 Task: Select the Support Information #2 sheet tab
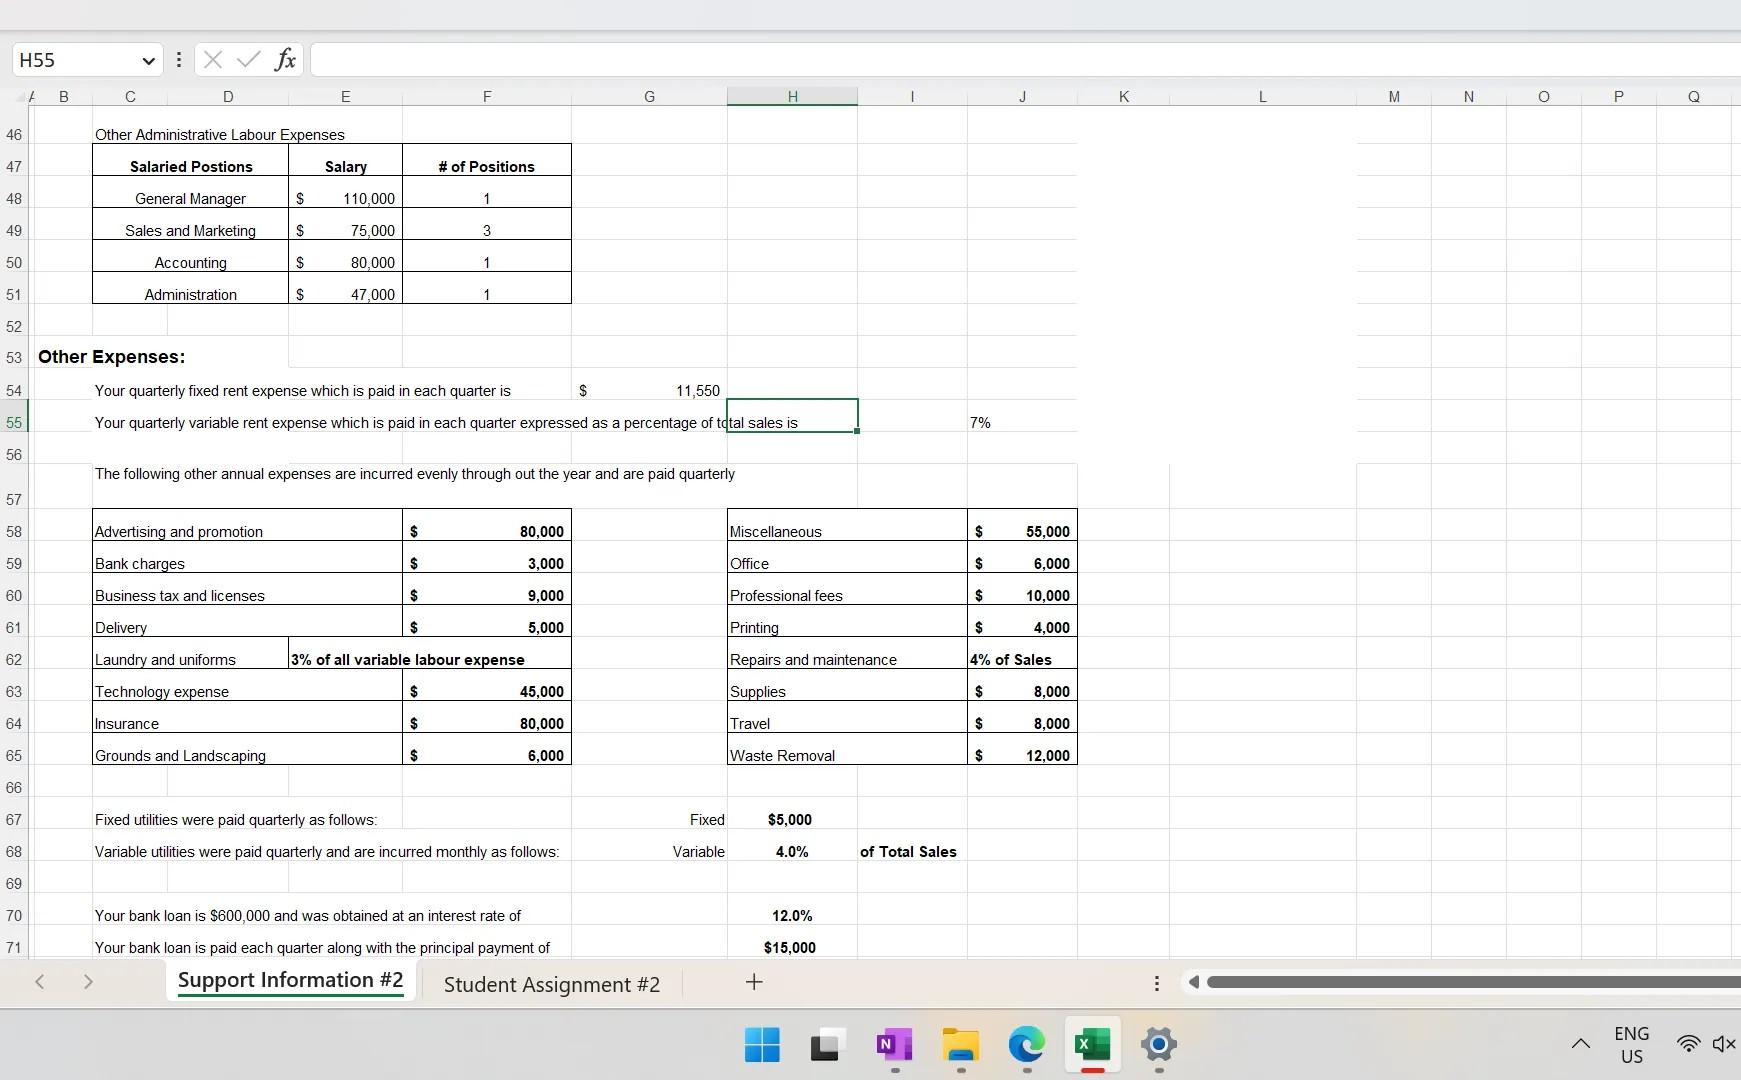pos(291,980)
